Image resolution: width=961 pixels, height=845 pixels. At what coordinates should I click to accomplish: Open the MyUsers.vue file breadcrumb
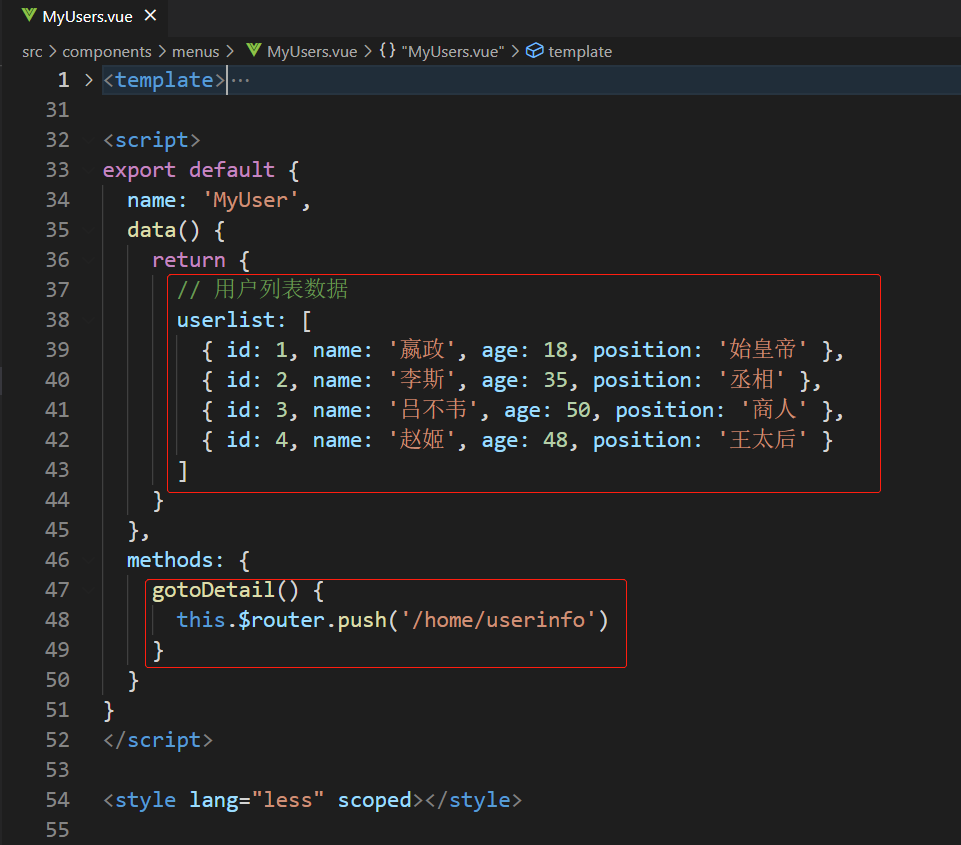tap(311, 51)
